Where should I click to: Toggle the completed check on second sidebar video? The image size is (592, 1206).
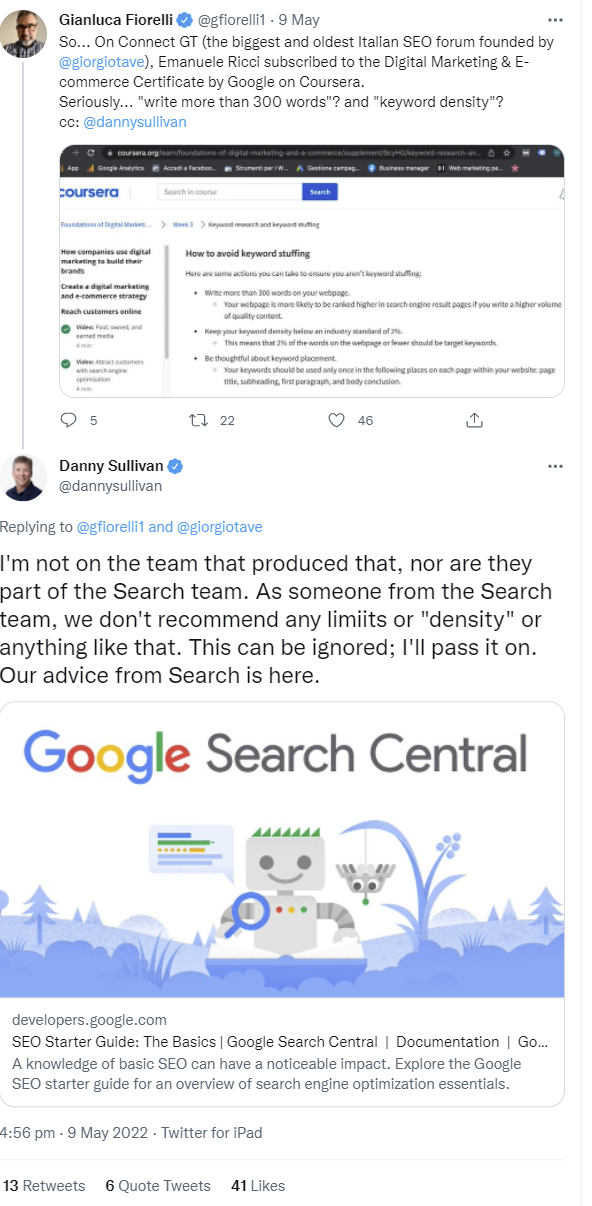[x=65, y=362]
